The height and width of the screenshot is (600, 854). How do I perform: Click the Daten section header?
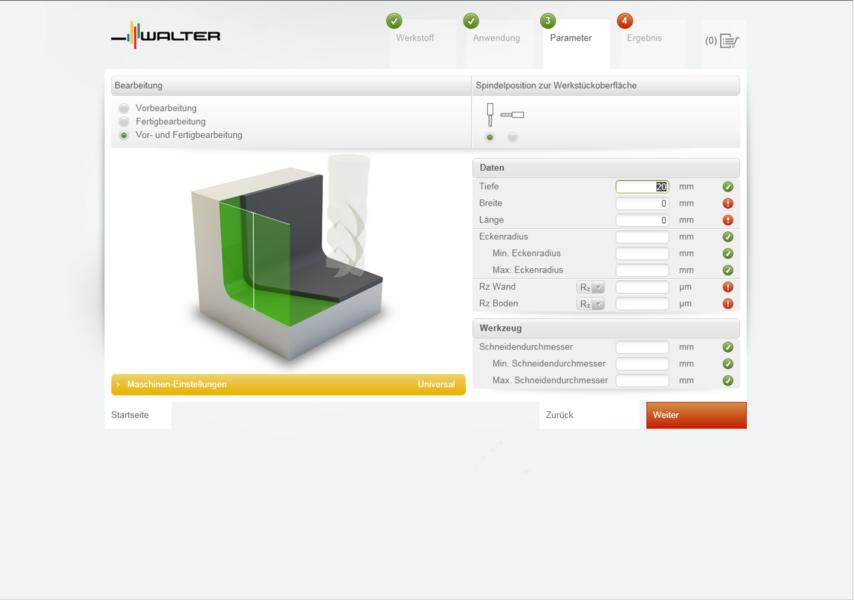coord(606,168)
